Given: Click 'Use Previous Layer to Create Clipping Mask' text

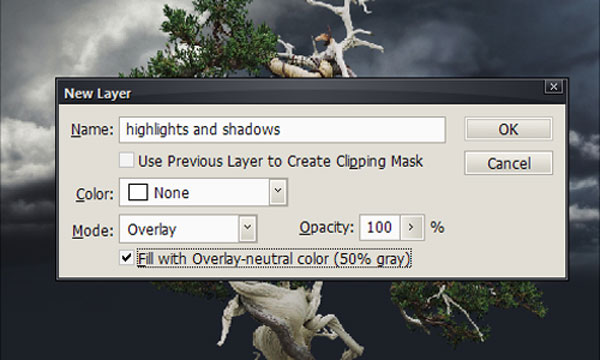Looking at the screenshot, I should 280,161.
